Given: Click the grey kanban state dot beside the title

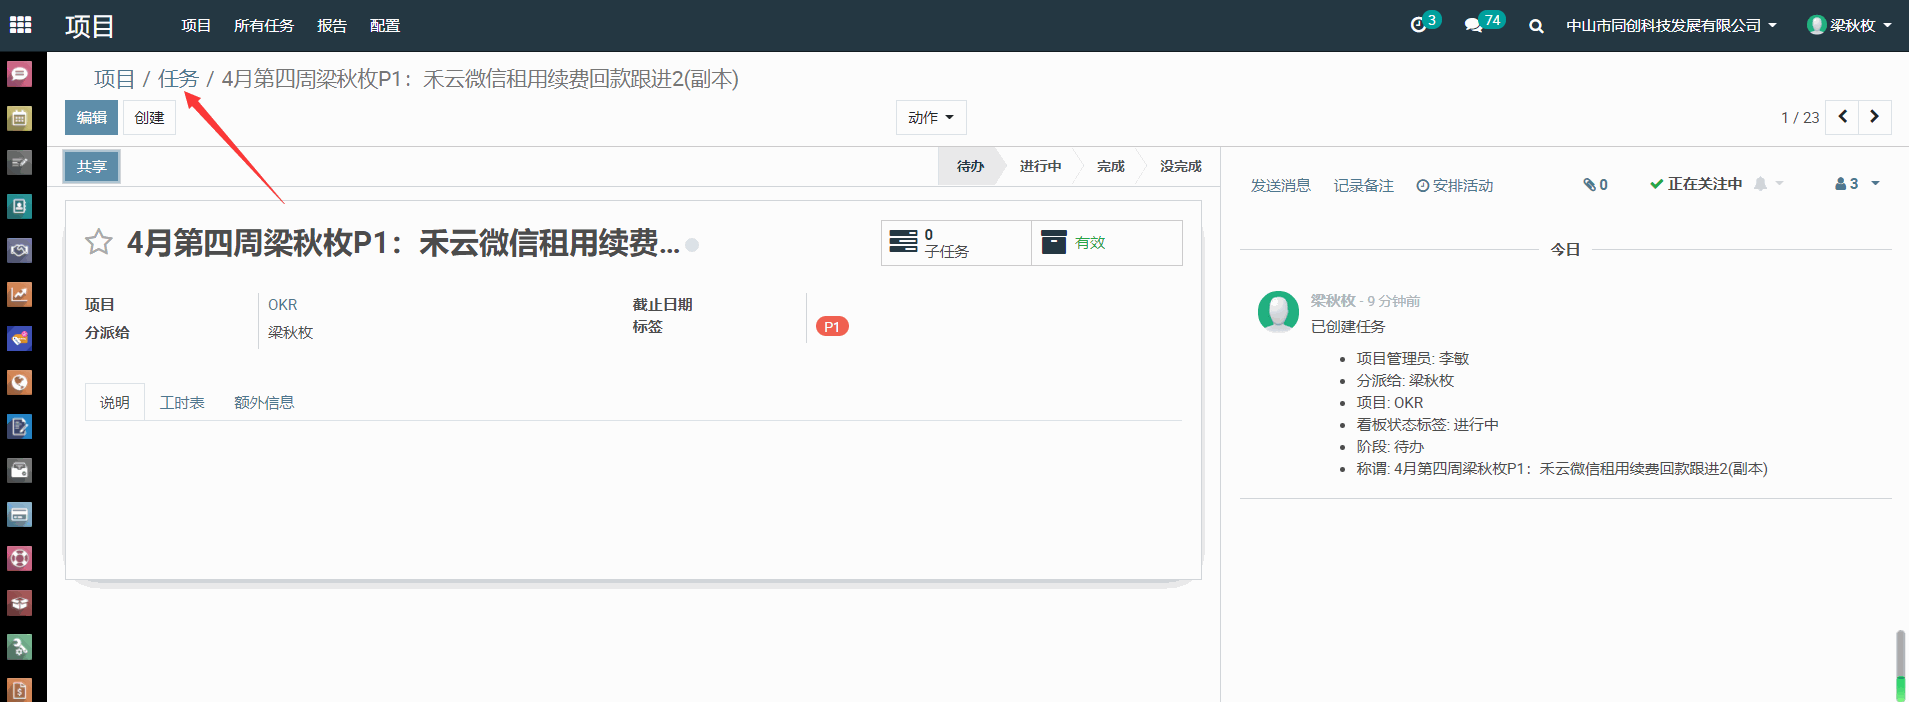Looking at the screenshot, I should tap(692, 245).
